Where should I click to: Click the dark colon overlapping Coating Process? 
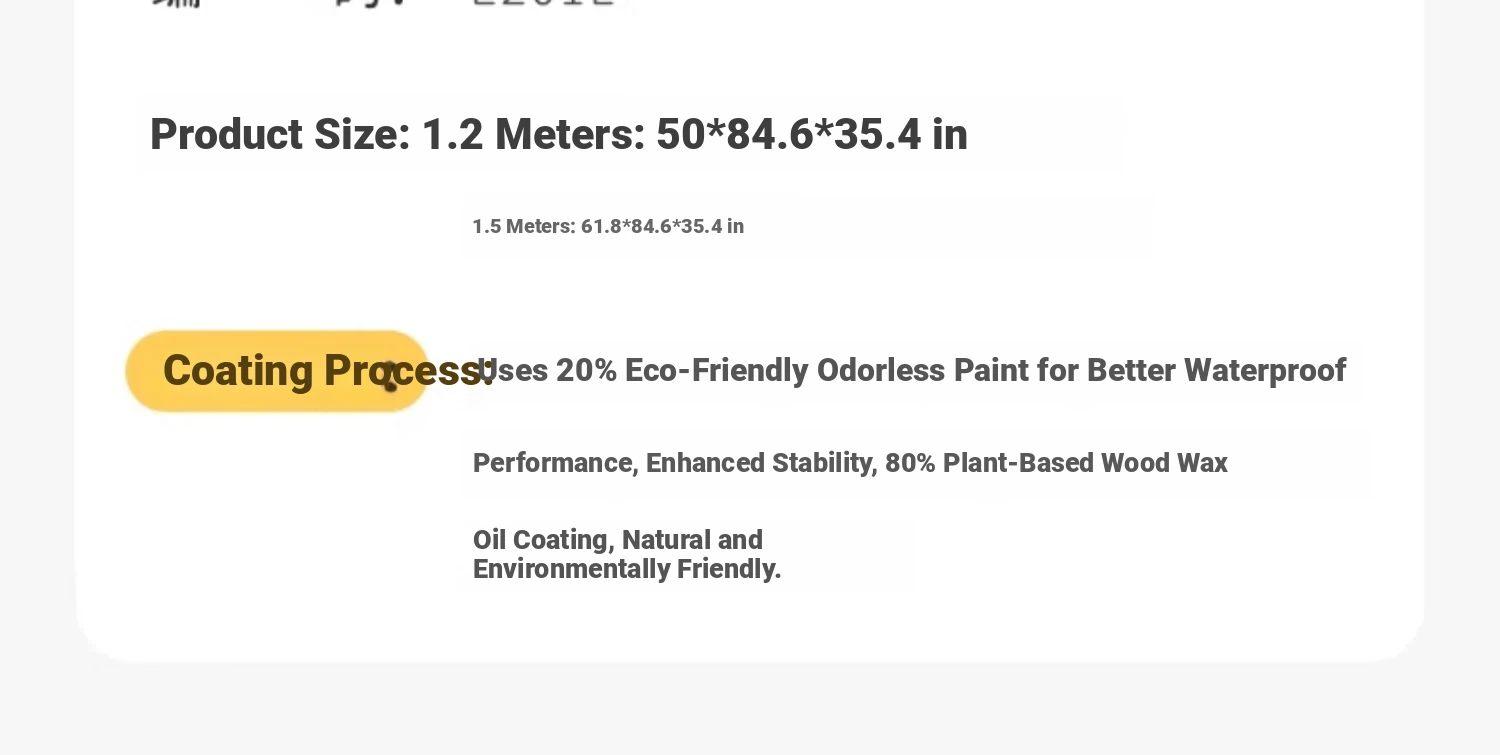point(390,376)
